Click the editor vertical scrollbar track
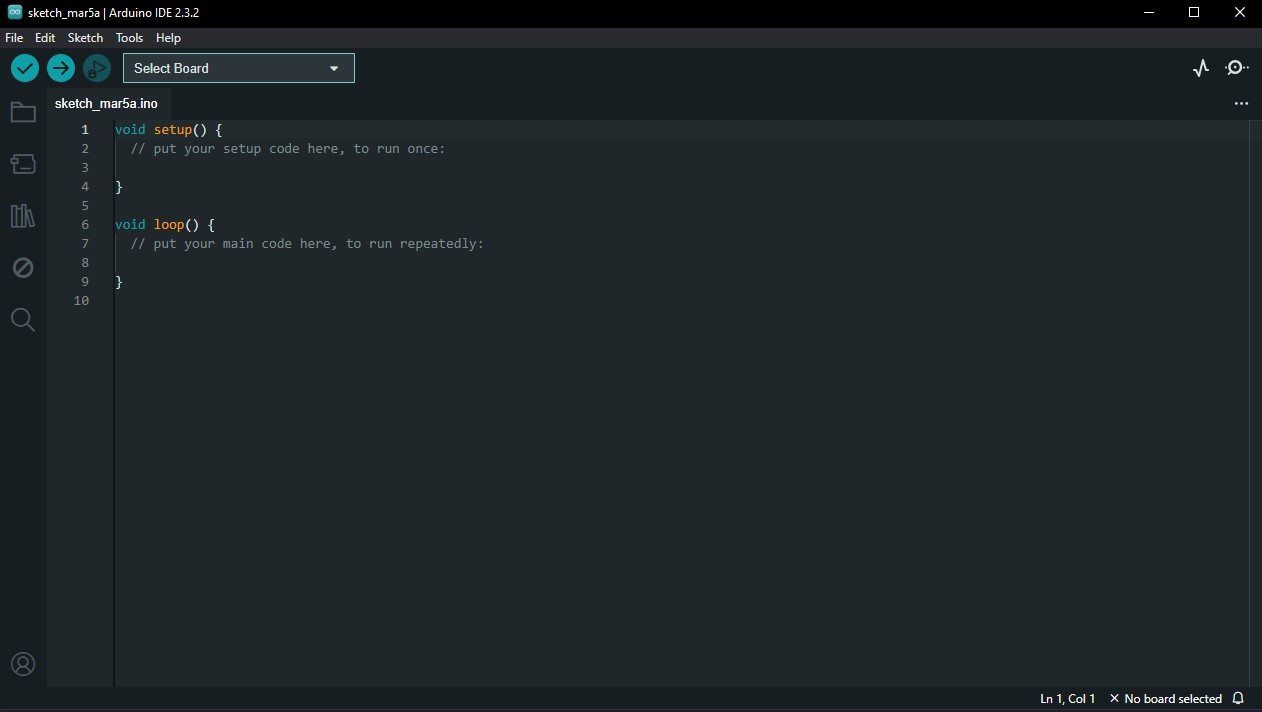This screenshot has width=1262, height=712. pyautogui.click(x=1255, y=403)
